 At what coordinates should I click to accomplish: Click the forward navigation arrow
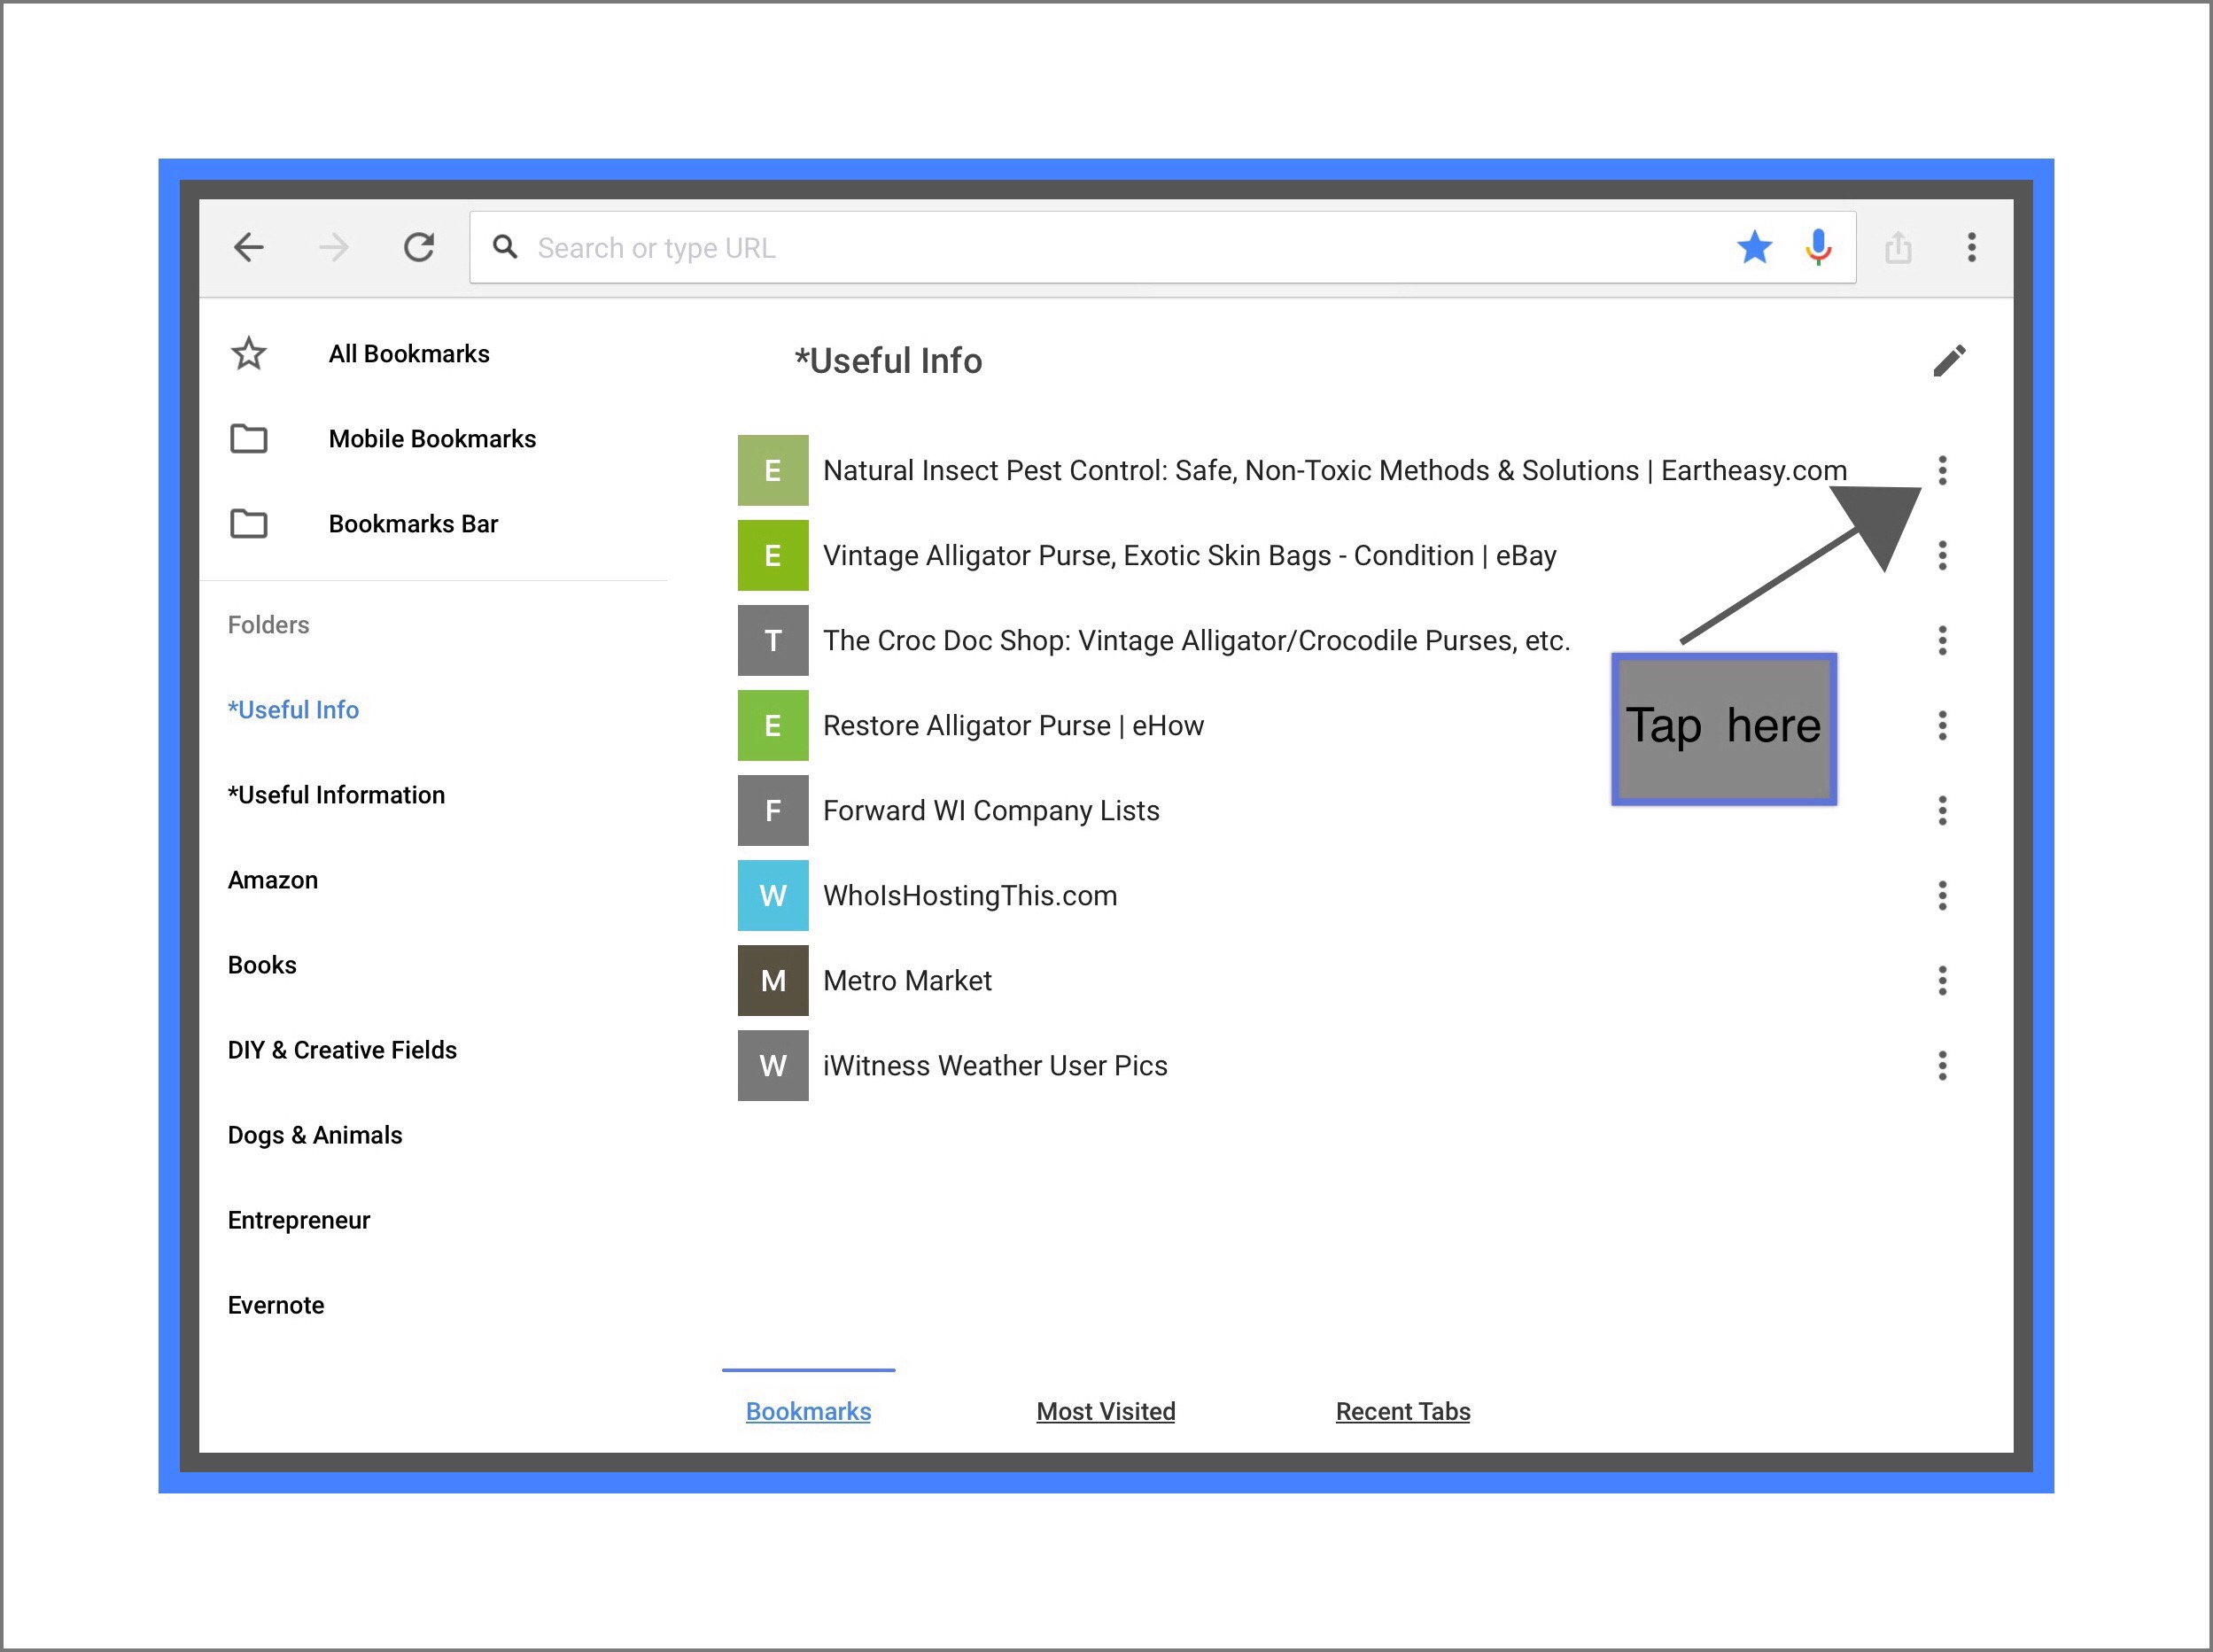[x=334, y=247]
